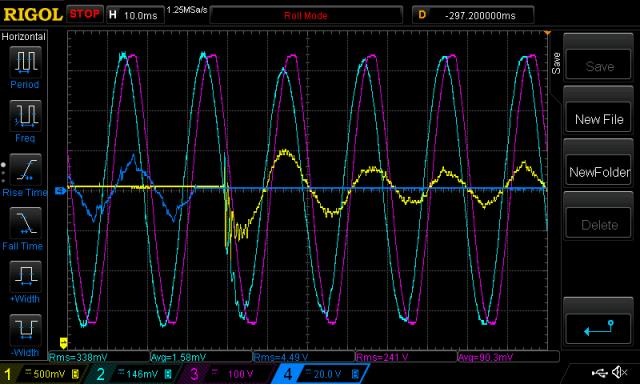Image resolution: width=640 pixels, height=384 pixels.
Task: Open the Save side tab
Action: coord(556,63)
